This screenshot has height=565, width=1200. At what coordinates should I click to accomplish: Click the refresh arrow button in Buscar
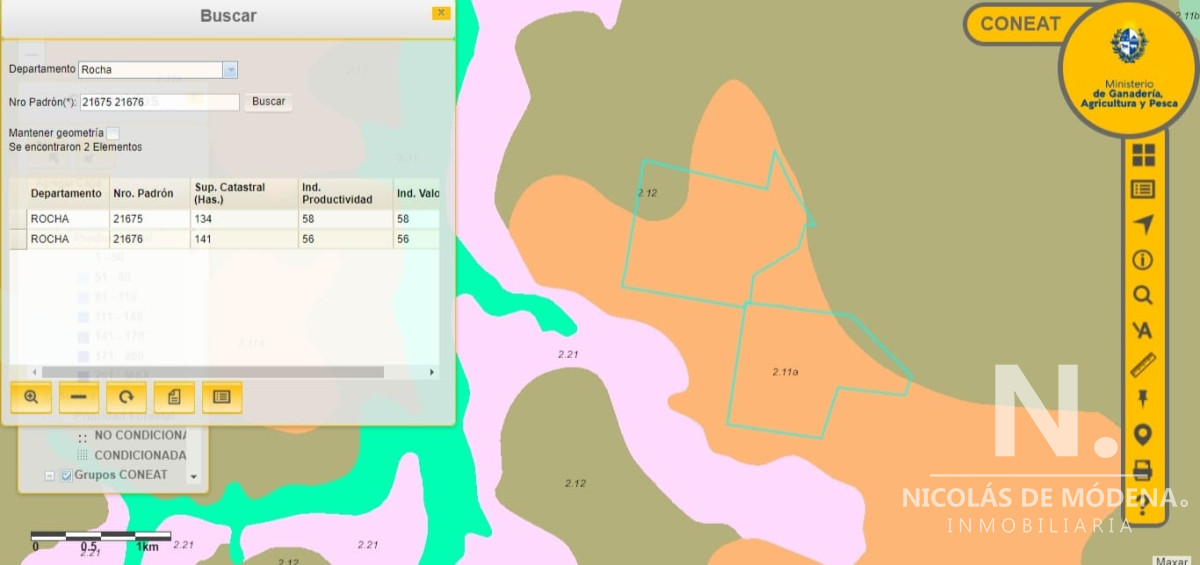coord(127,397)
